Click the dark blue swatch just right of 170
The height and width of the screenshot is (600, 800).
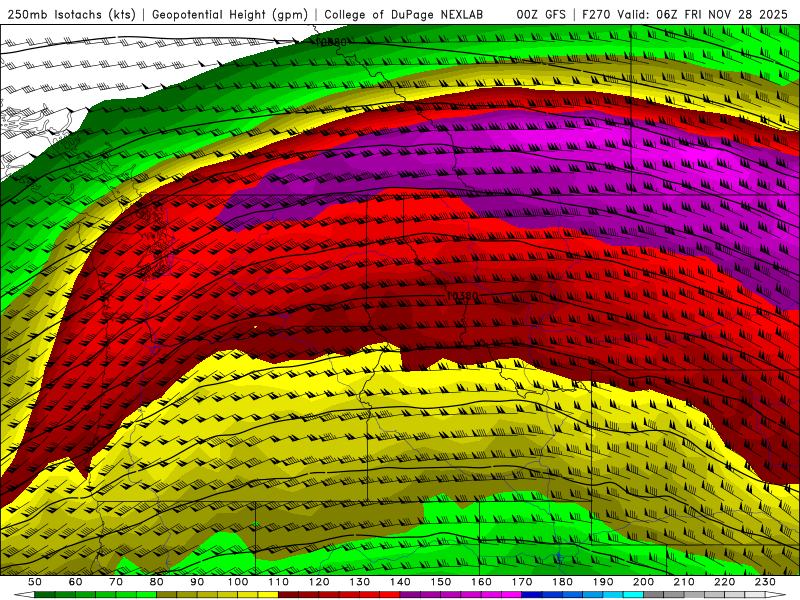click(x=532, y=594)
